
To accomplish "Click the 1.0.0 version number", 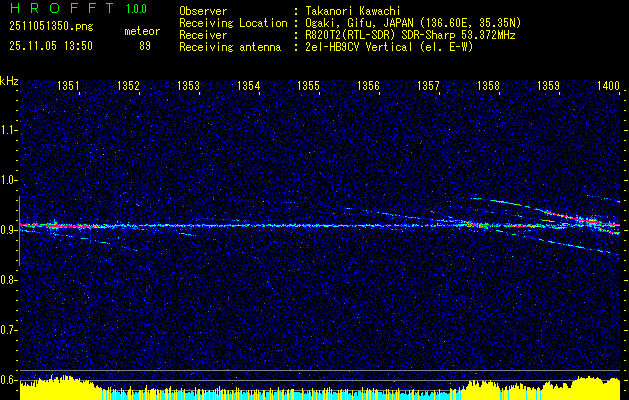I will 139,9.
